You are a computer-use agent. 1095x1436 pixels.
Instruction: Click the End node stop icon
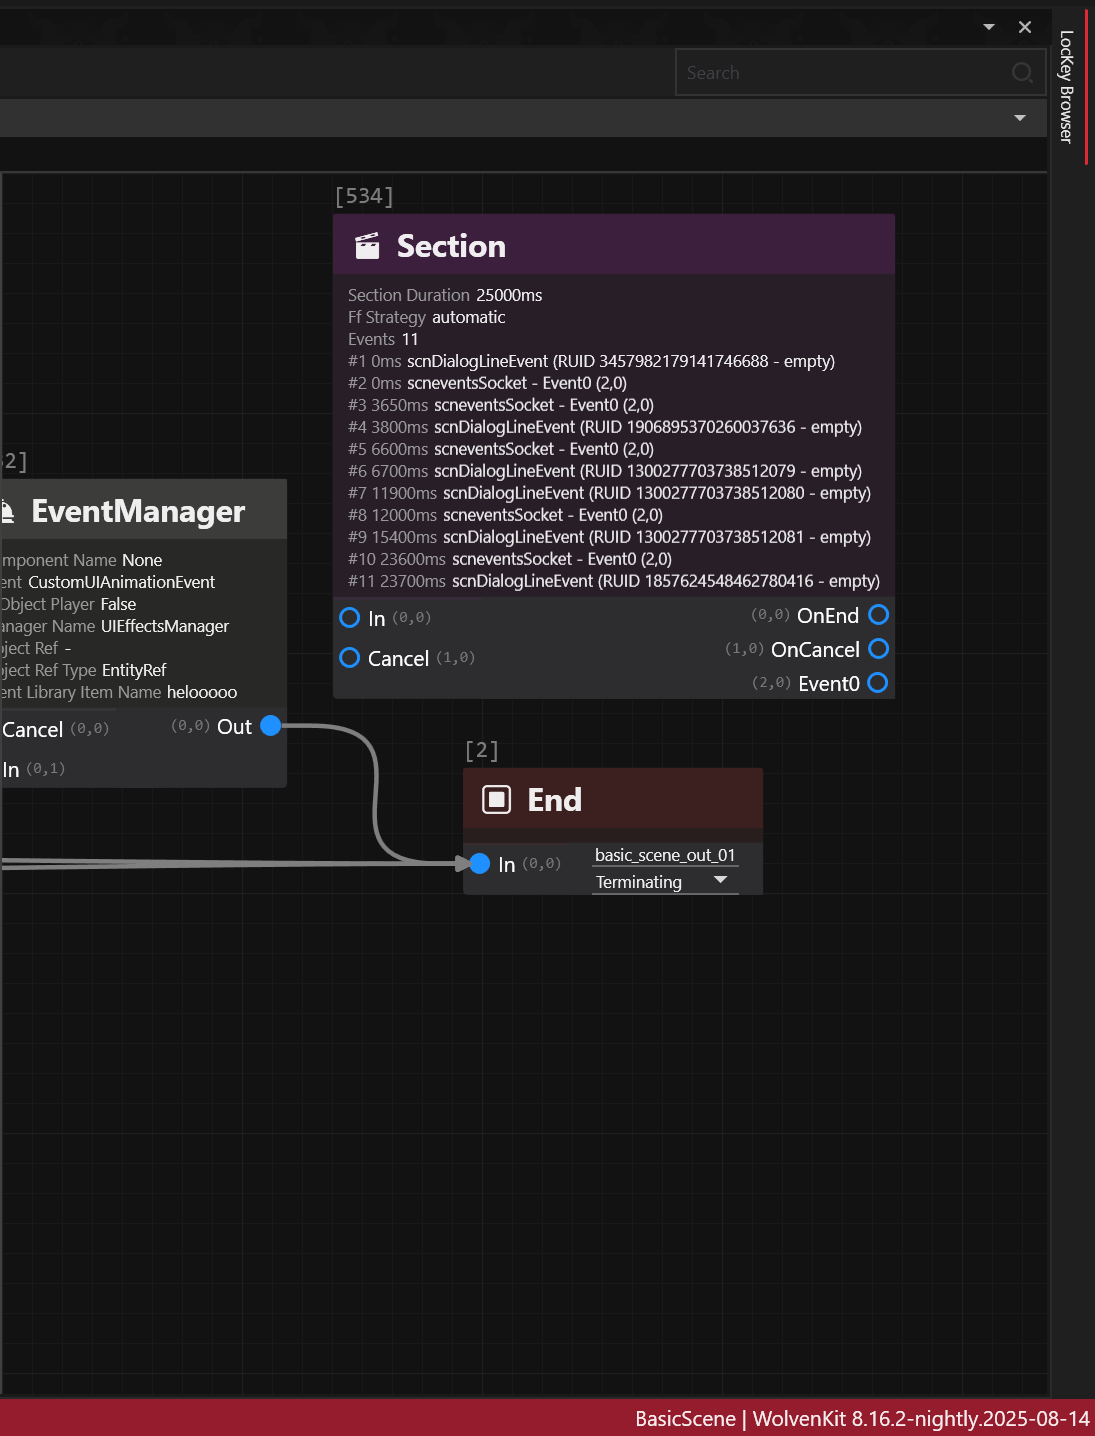[497, 800]
